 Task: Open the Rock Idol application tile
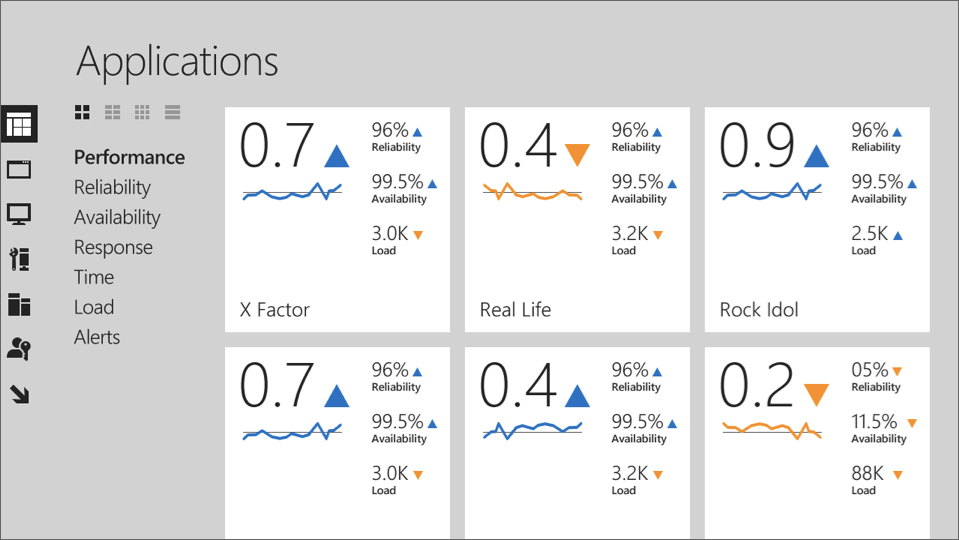817,219
